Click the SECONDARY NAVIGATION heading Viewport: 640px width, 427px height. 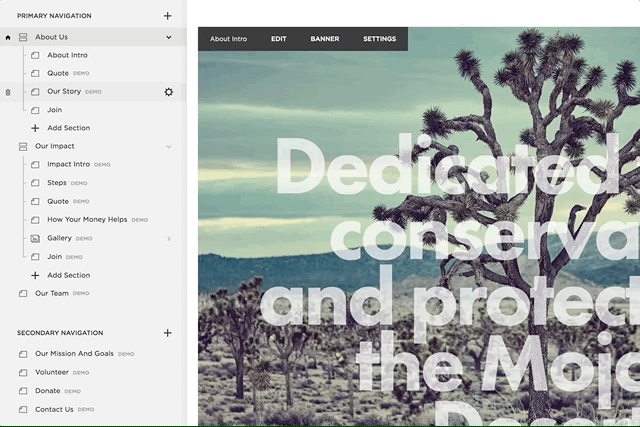(60, 333)
